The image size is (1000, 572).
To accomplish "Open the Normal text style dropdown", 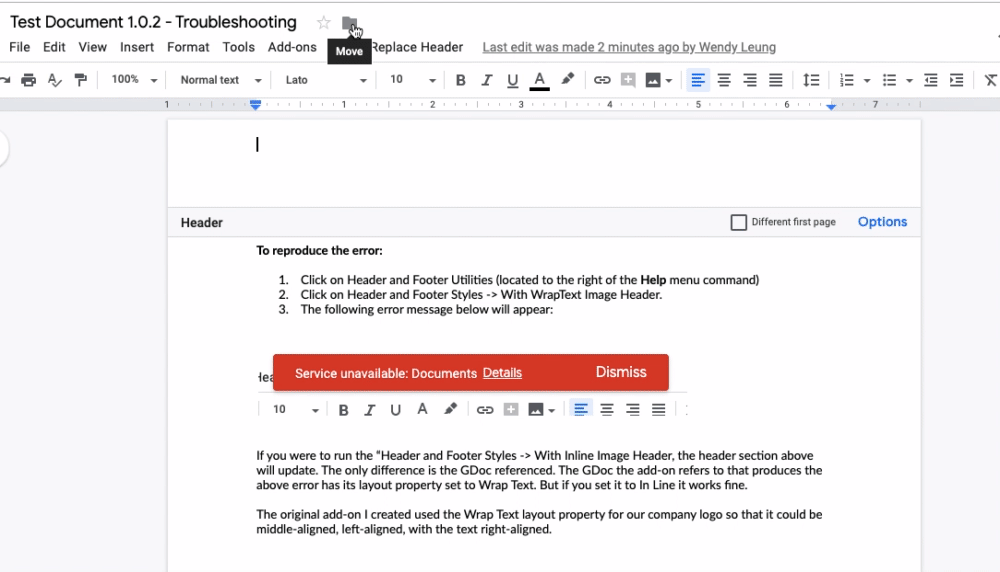I will click(x=221, y=80).
